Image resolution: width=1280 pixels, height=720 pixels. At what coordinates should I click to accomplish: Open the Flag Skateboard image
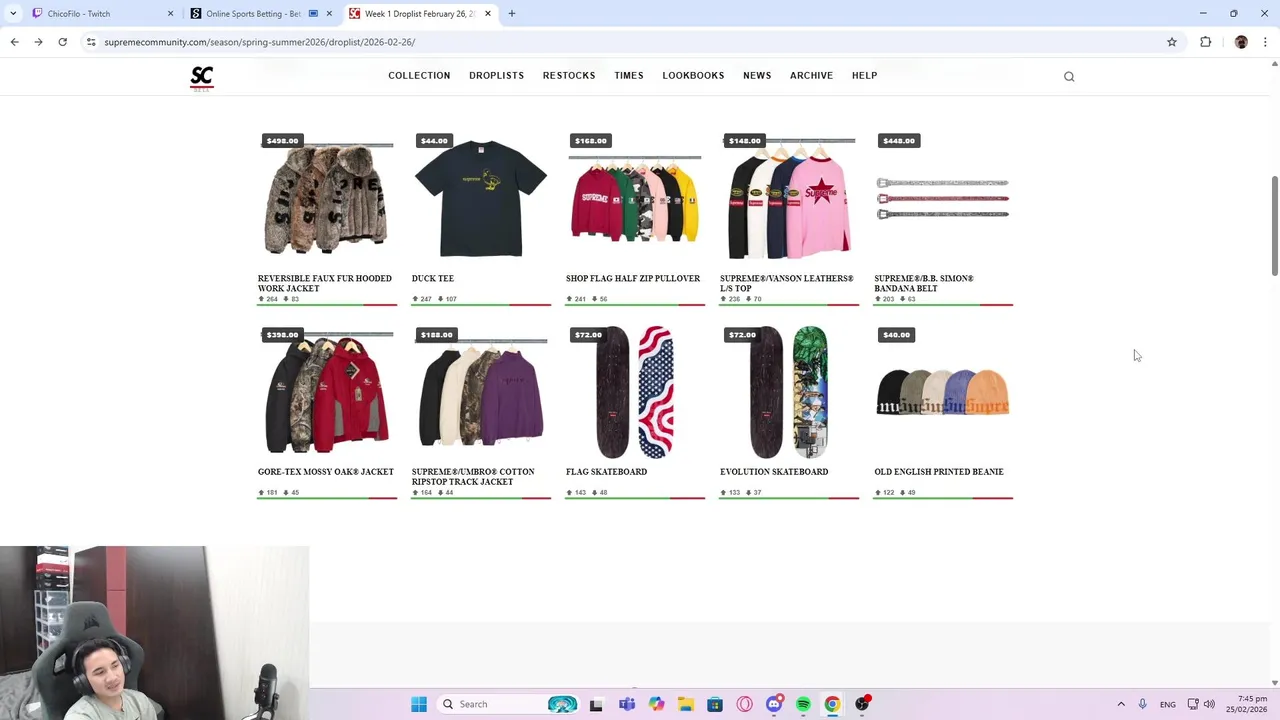[635, 392]
